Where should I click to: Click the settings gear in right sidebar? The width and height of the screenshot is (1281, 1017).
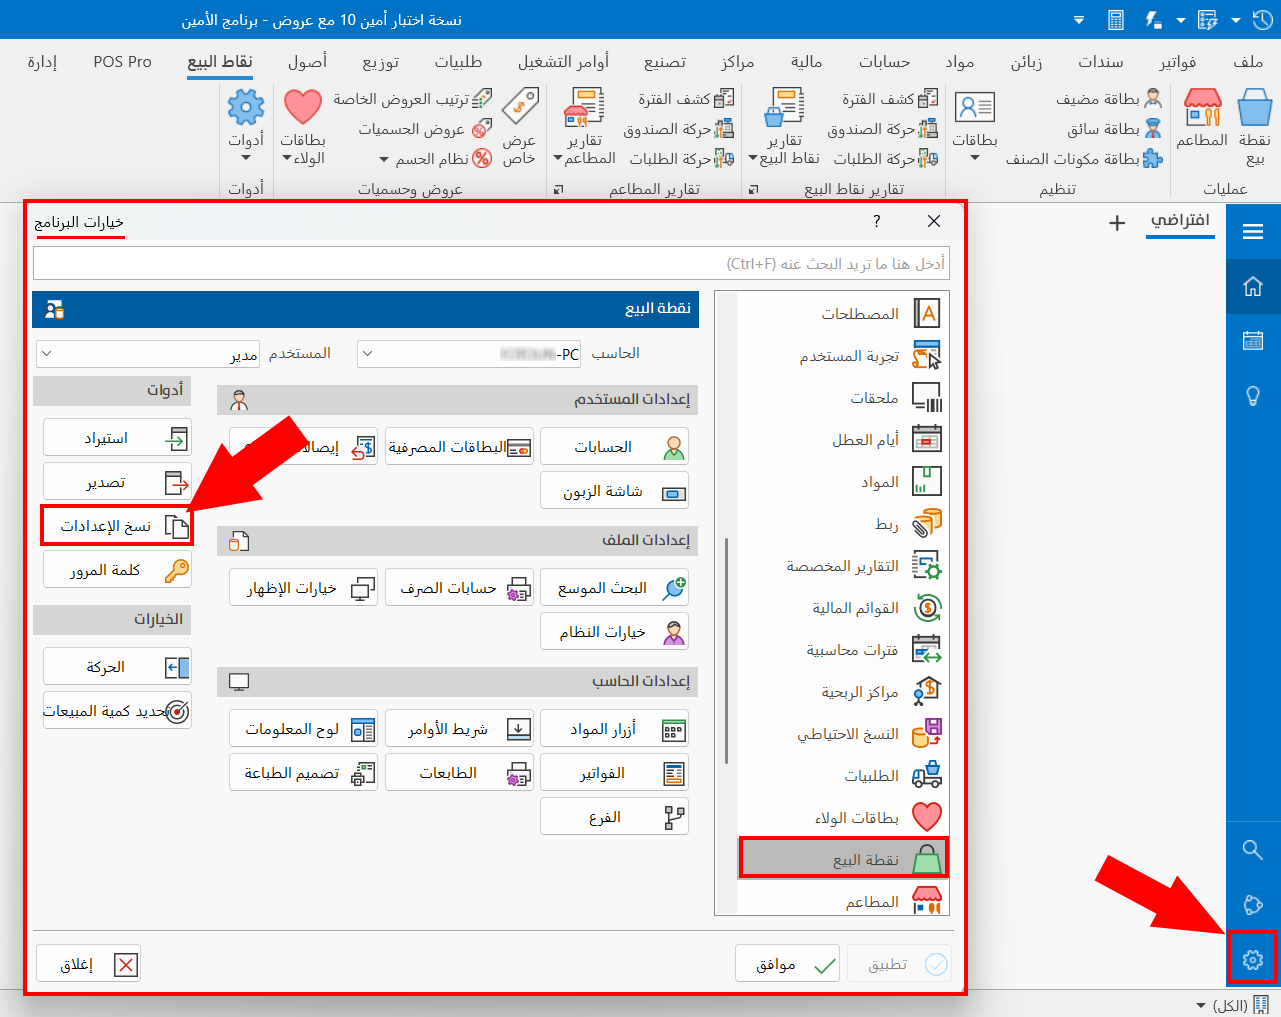1252,958
